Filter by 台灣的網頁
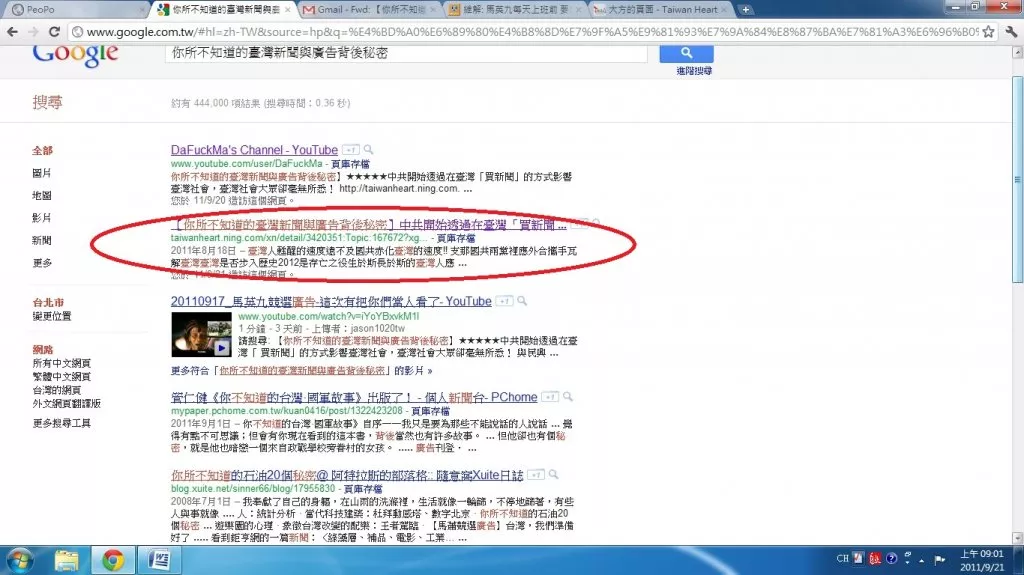The image size is (1024, 575). click(57, 390)
